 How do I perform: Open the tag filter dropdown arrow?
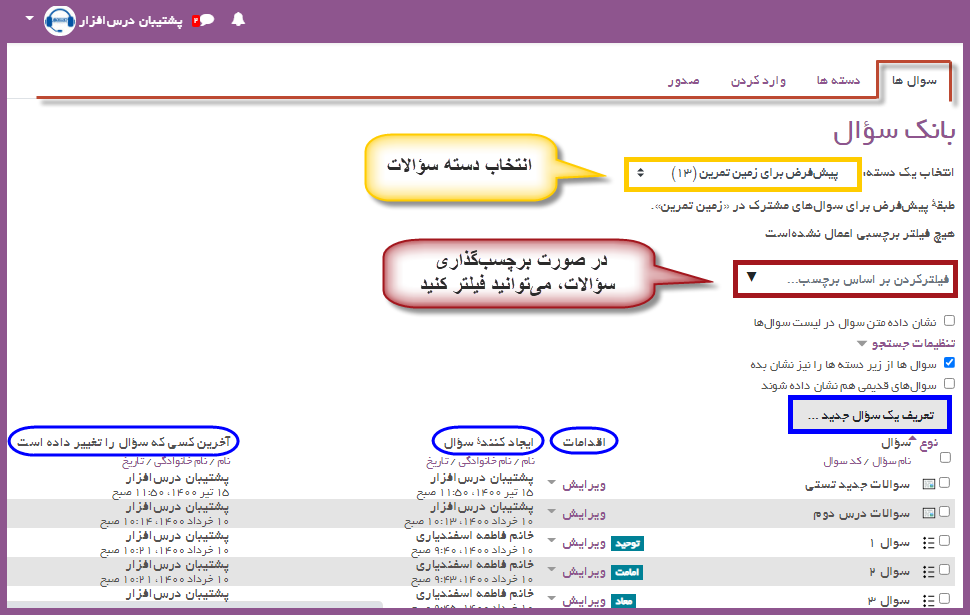point(751,277)
